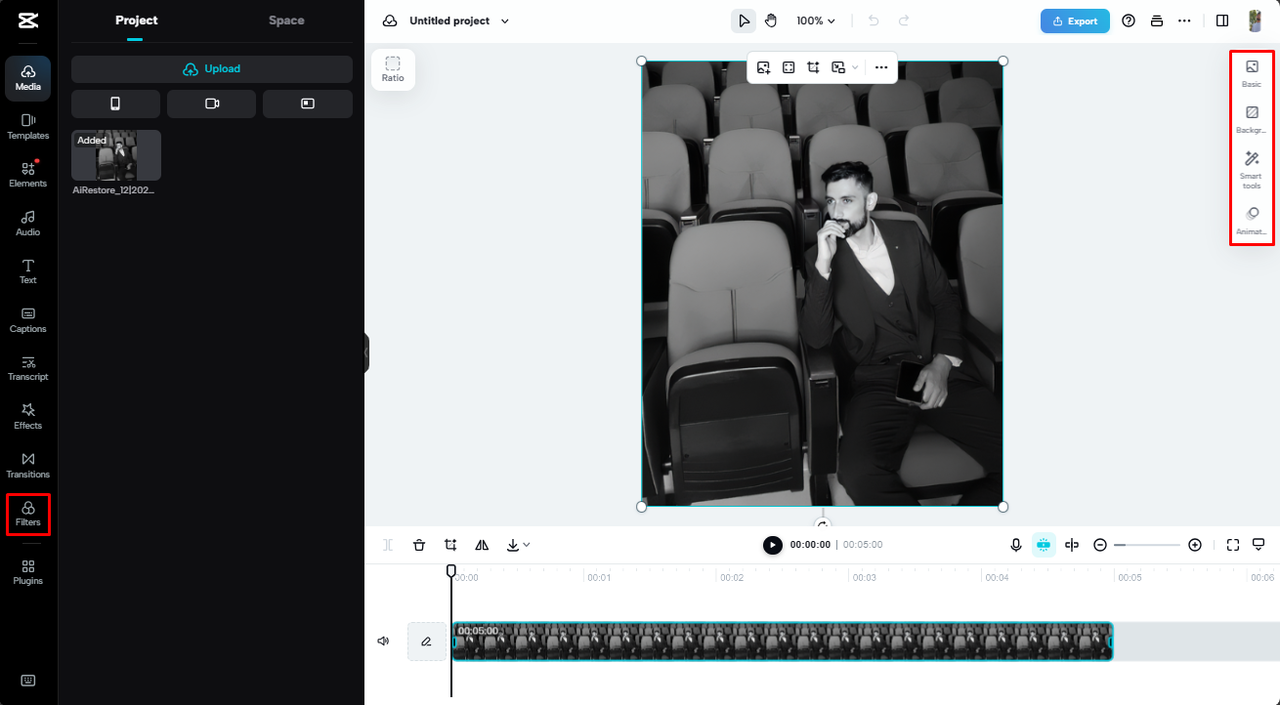Open the user profile avatar
The height and width of the screenshot is (705, 1280).
(1255, 21)
